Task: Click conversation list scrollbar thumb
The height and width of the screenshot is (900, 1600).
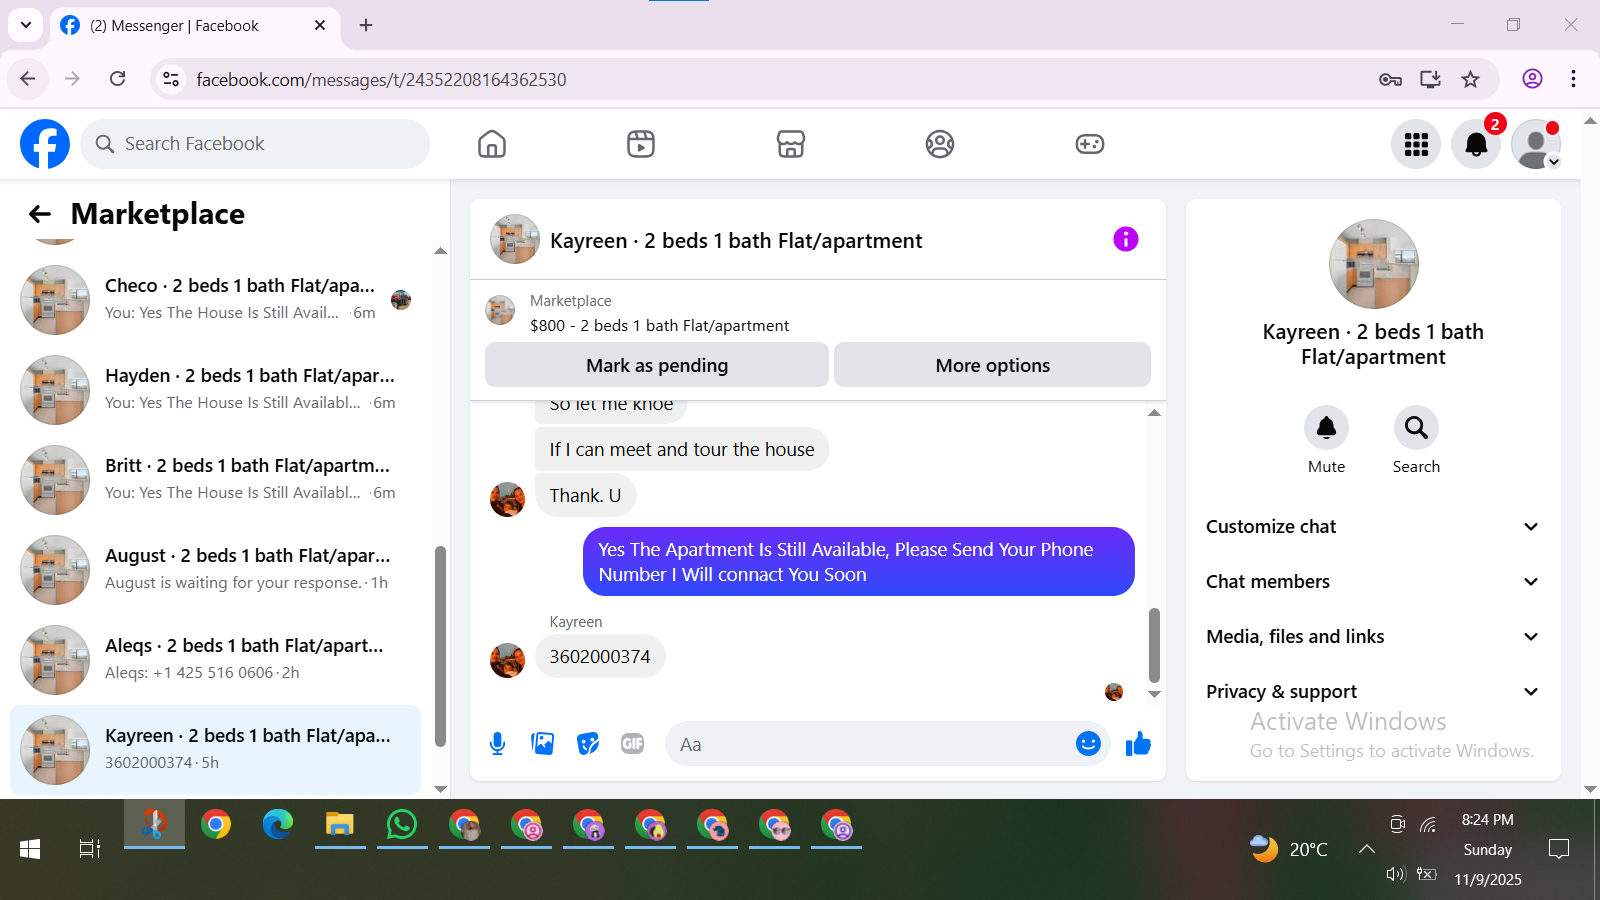Action: [440, 646]
